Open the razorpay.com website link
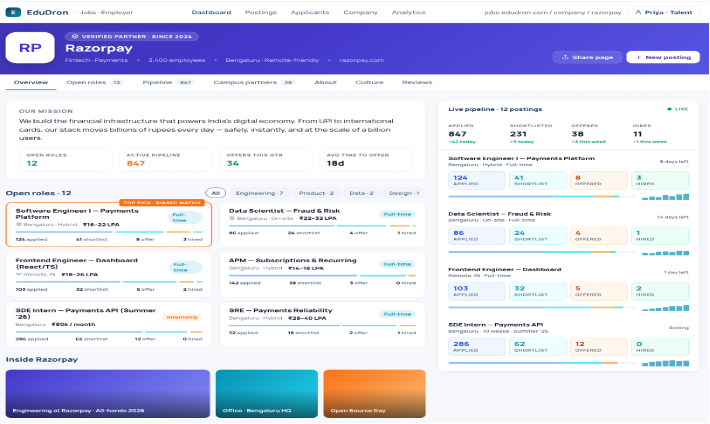Image resolution: width=710 pixels, height=424 pixels. tap(361, 60)
